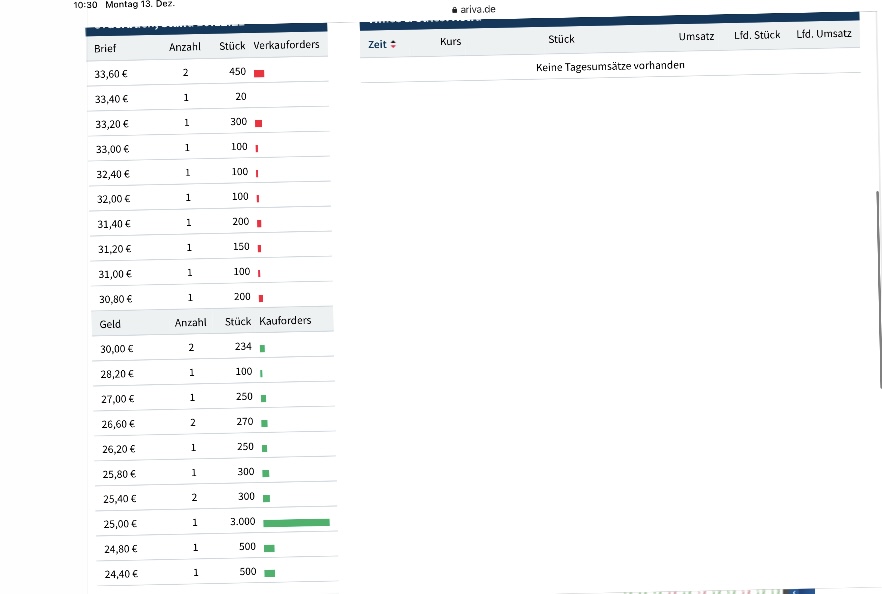Tap the Verkauforders column header
Viewport: 882px width, 594px height.
coord(287,46)
